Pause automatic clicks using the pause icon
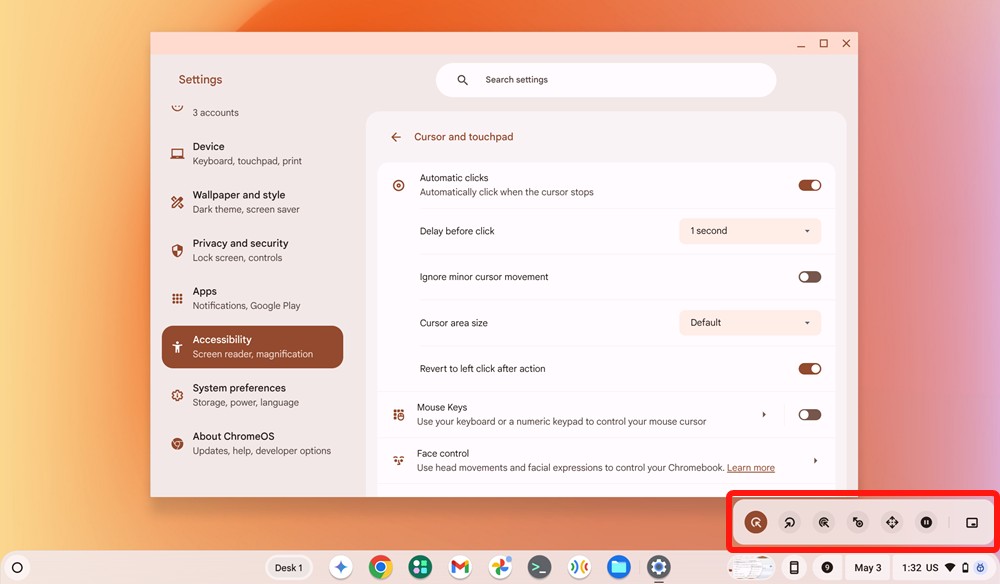 click(x=925, y=521)
